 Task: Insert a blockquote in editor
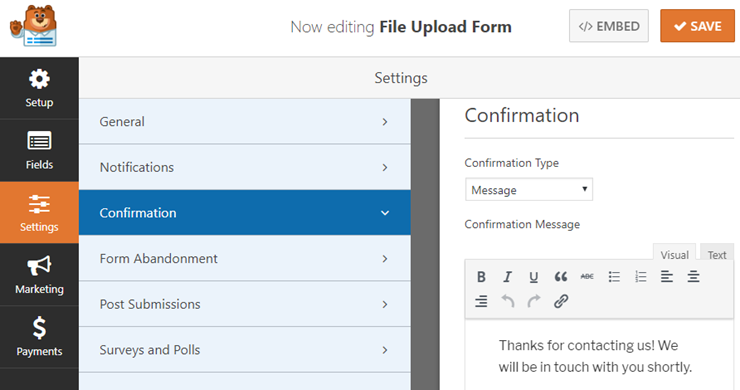coord(561,277)
